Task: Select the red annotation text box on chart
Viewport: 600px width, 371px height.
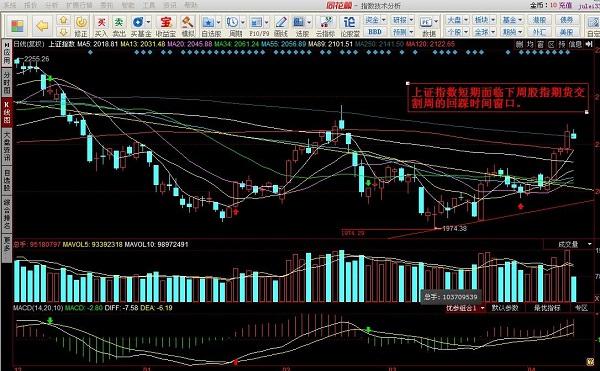Action: [x=497, y=98]
